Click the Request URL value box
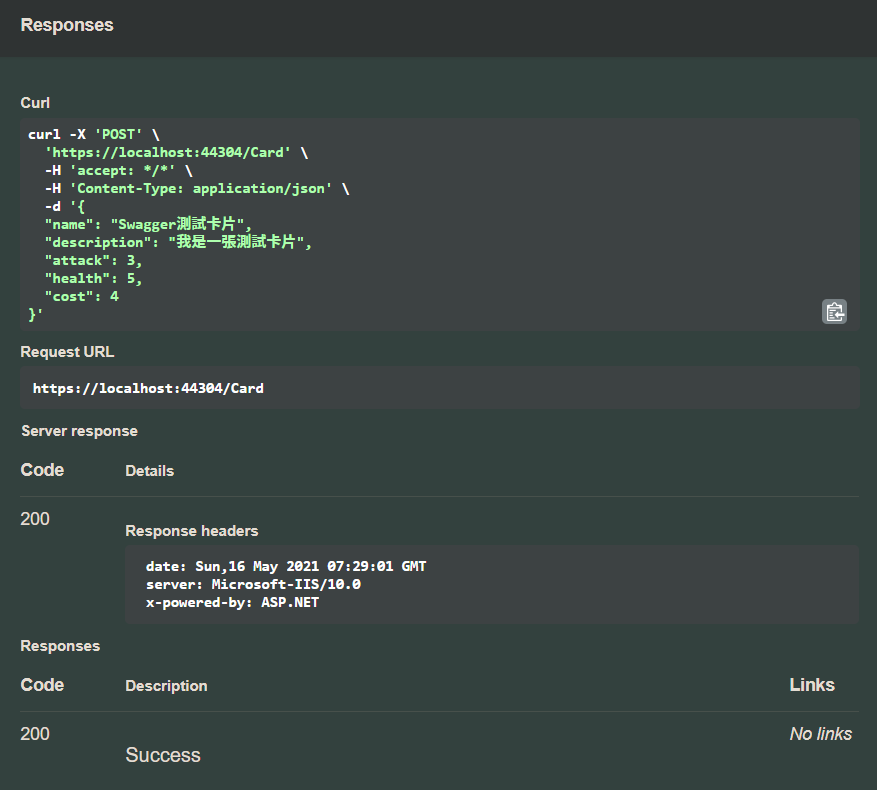 440,388
